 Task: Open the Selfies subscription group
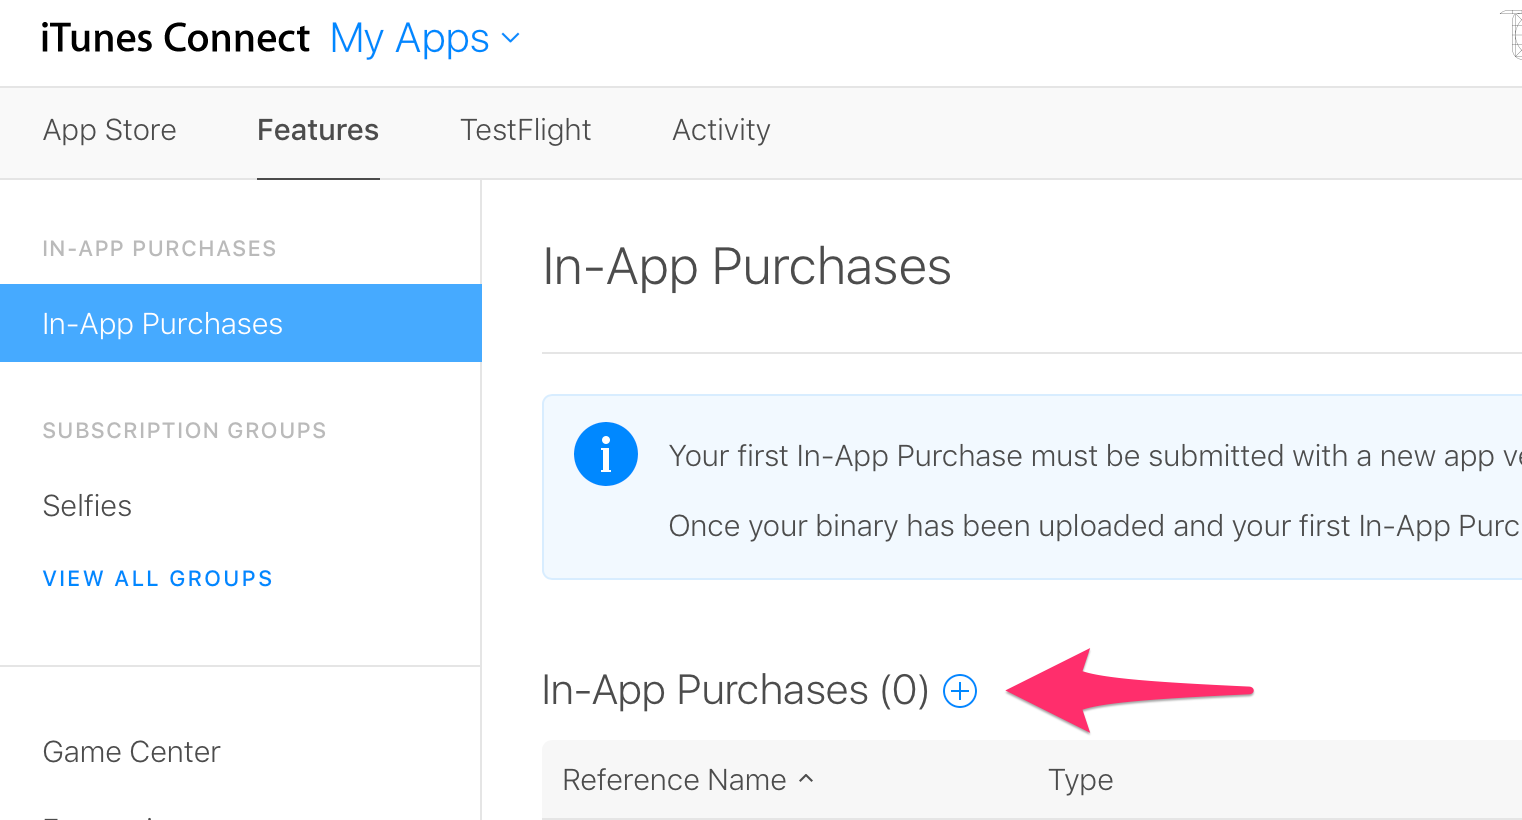87,505
